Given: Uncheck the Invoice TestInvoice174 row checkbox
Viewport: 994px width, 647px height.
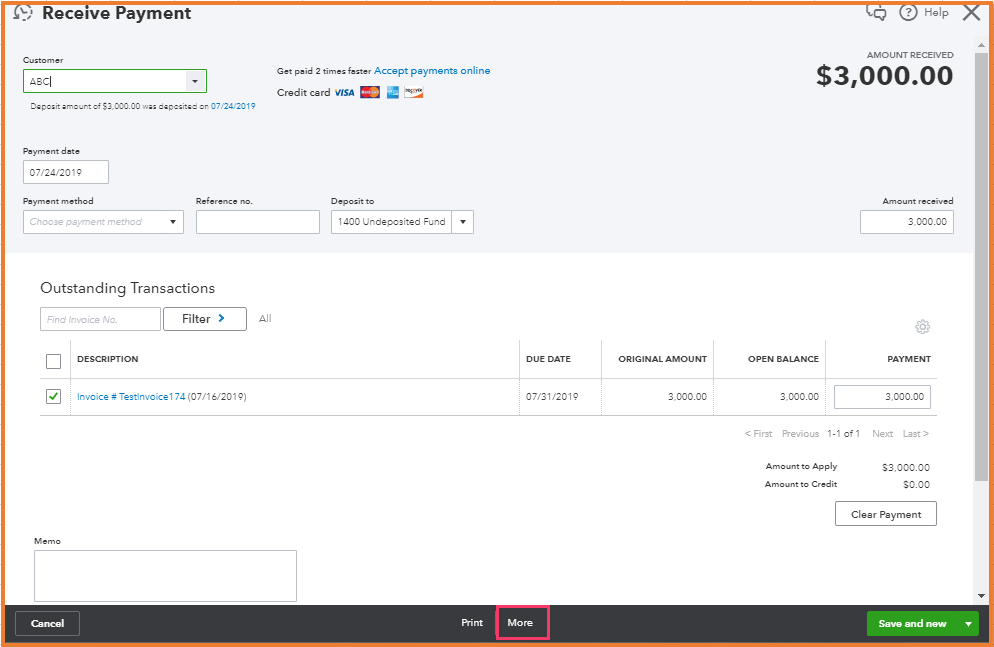Looking at the screenshot, I should pyautogui.click(x=53, y=396).
